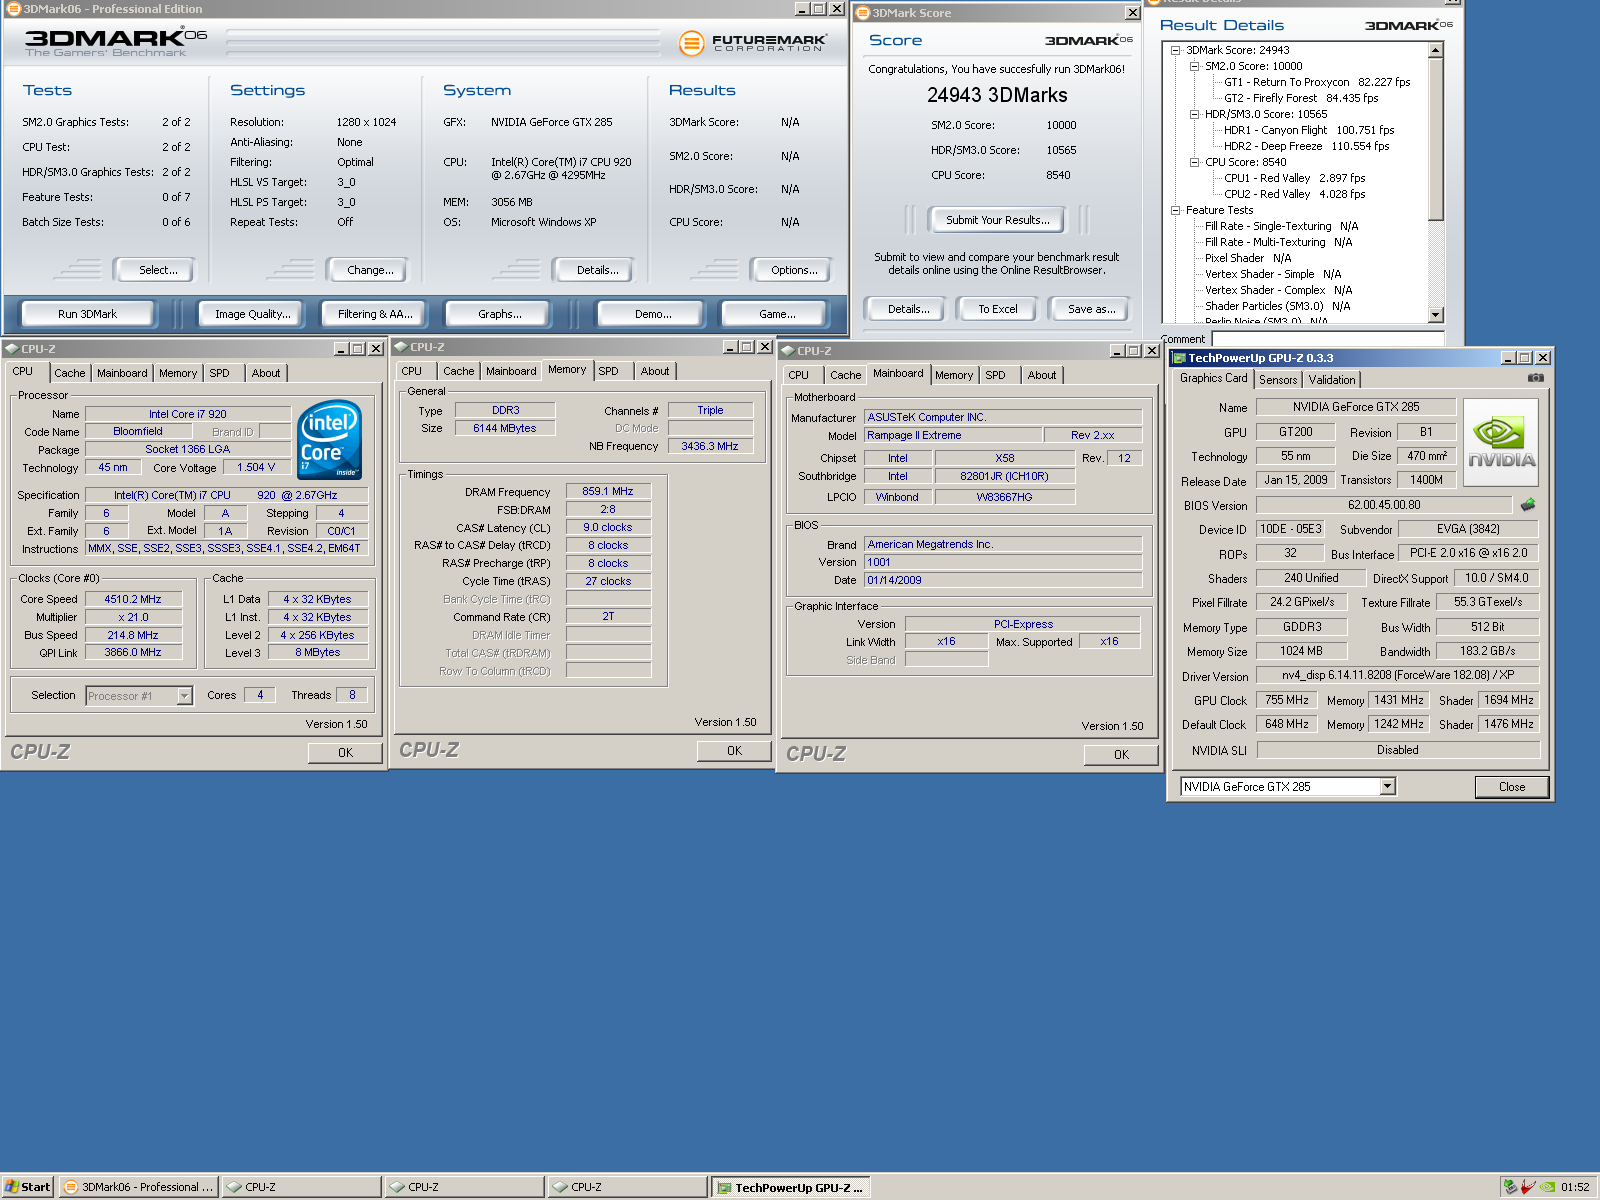Collapse the CPU Score: 8540 node
This screenshot has width=1600, height=1200.
click(1194, 162)
